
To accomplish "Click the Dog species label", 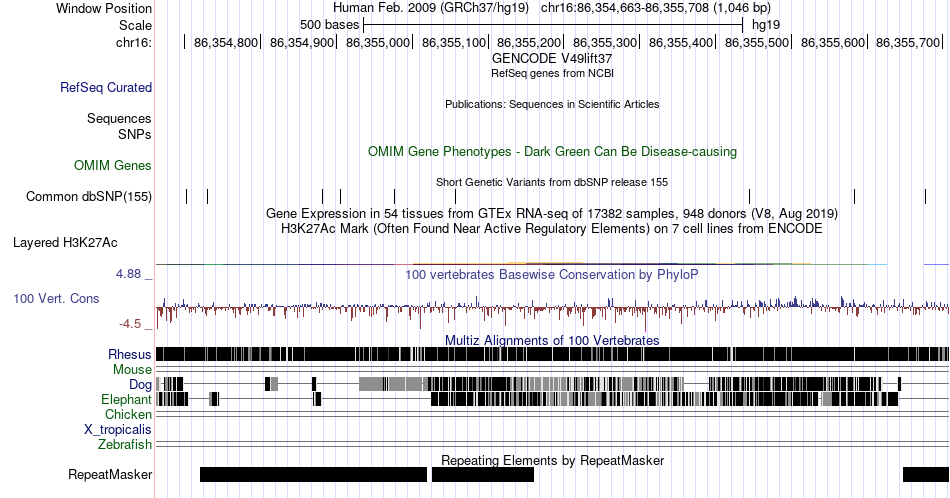I will tap(141, 385).
